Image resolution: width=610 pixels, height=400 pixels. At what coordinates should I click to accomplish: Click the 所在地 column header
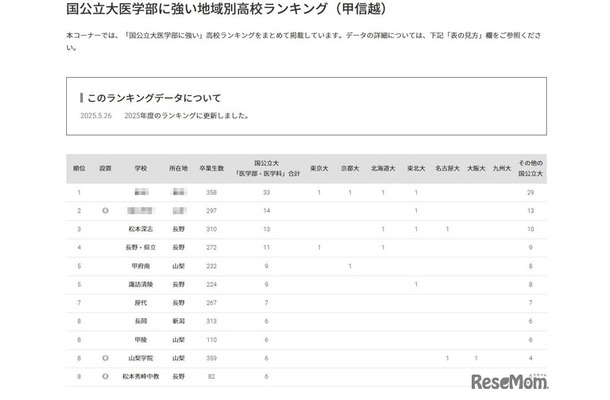pos(178,168)
